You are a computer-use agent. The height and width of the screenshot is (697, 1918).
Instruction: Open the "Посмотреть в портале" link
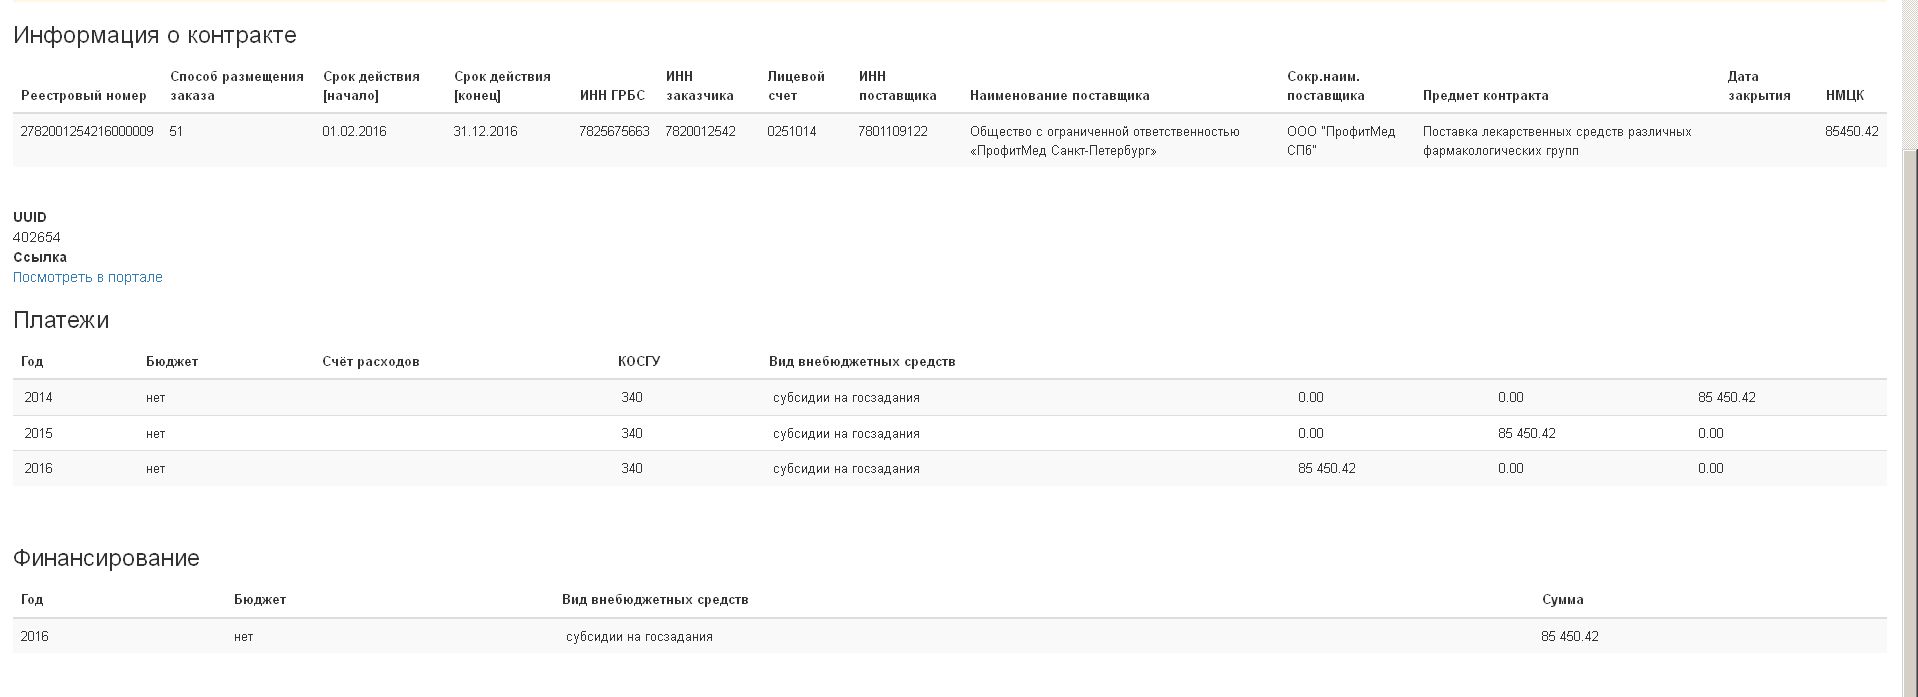(88, 278)
